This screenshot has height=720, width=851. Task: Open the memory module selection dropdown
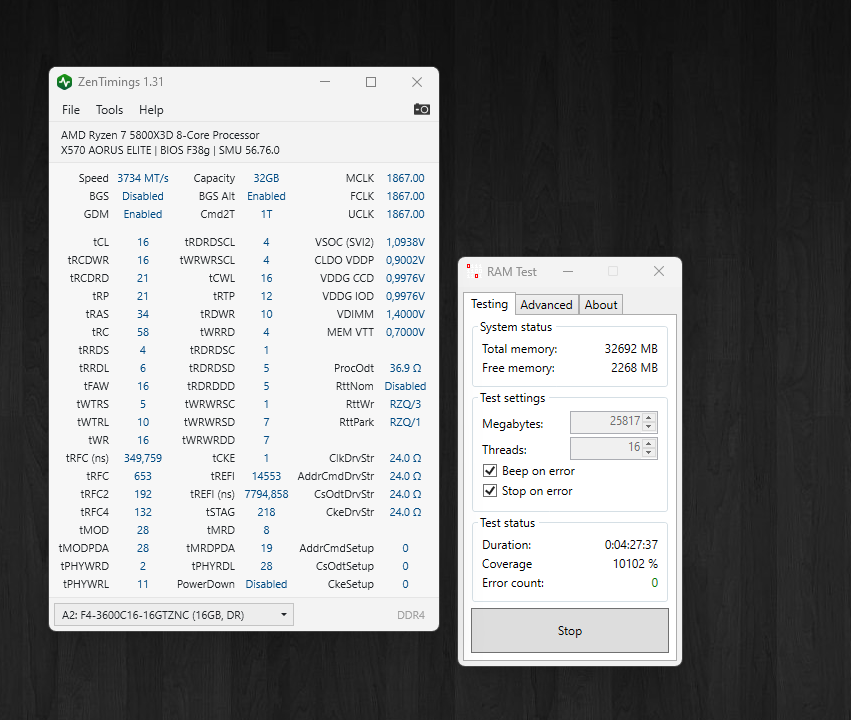174,615
